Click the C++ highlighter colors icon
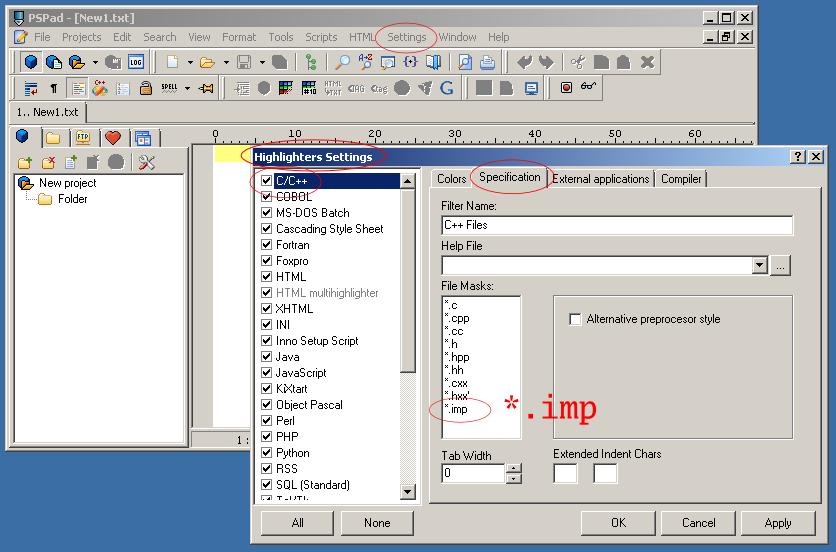This screenshot has height=552, width=836. 100,87
